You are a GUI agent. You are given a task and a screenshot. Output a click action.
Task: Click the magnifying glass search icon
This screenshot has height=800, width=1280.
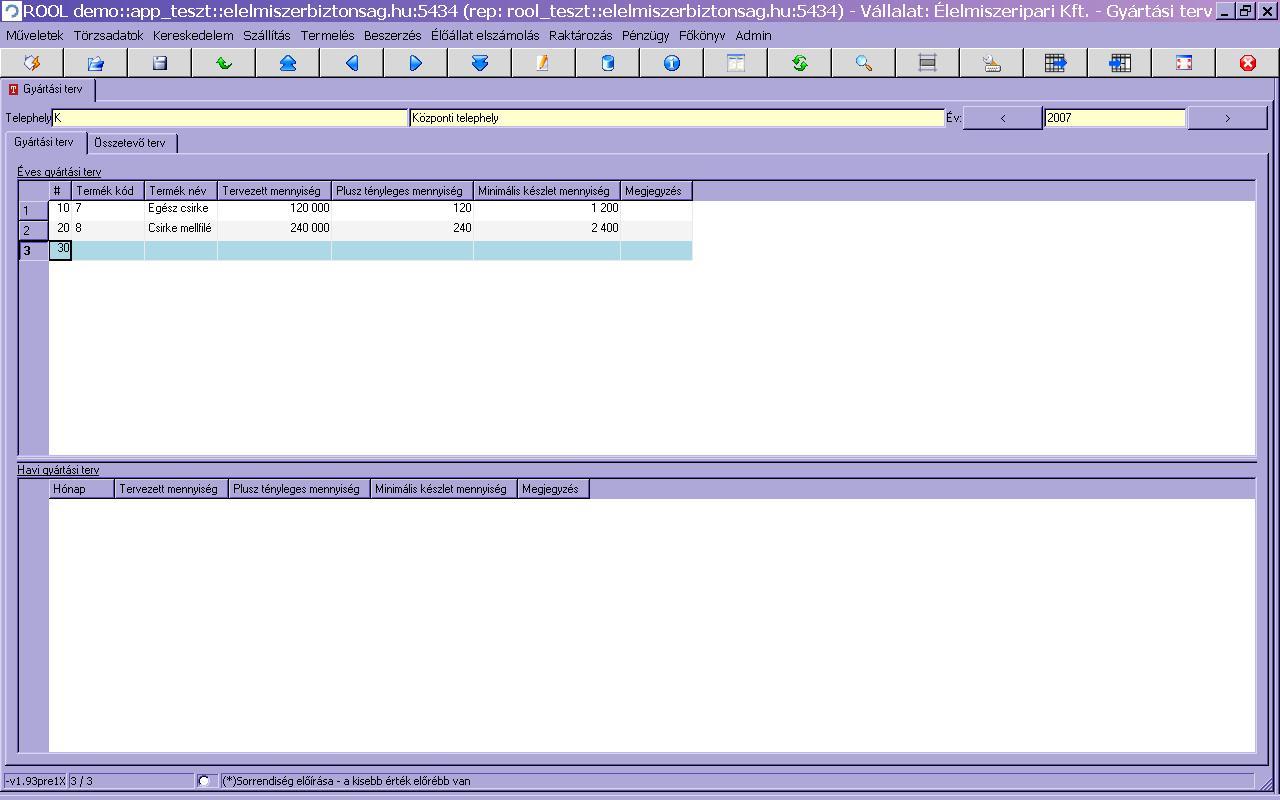(x=864, y=63)
